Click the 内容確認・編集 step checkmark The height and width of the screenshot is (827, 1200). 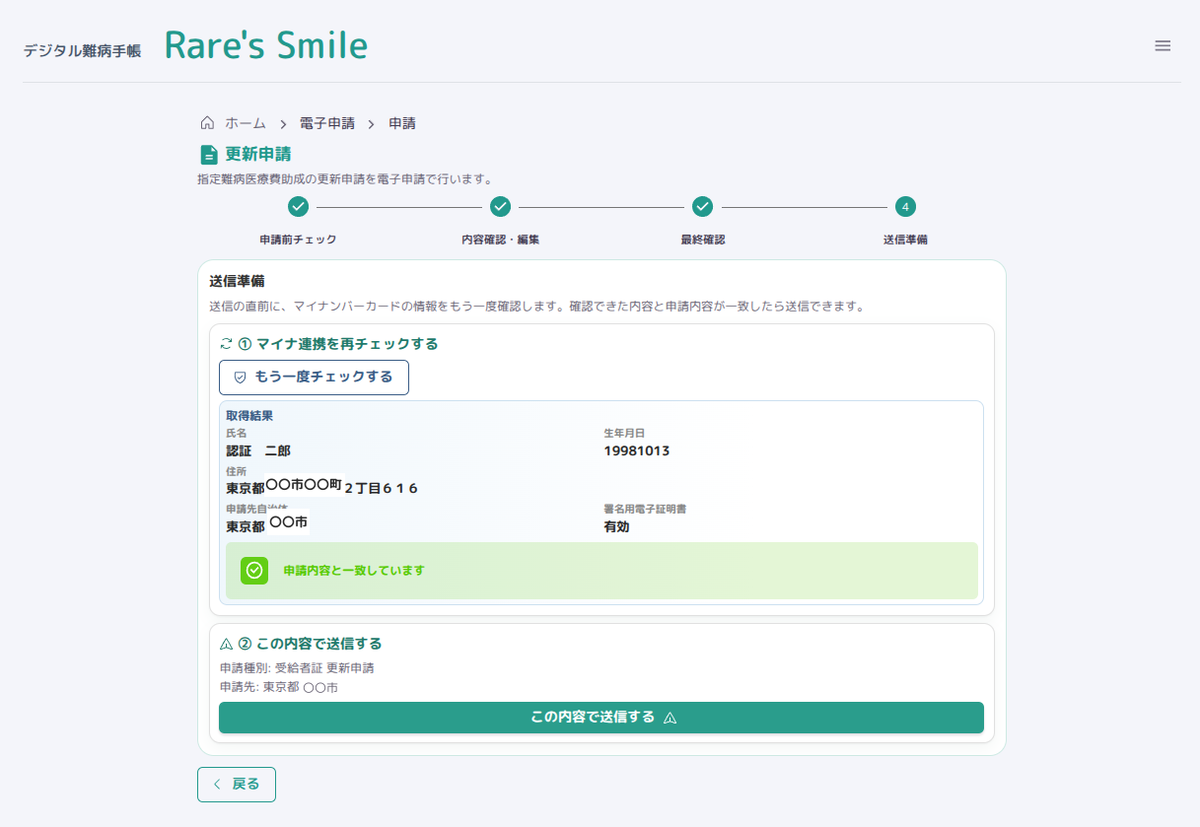pyautogui.click(x=501, y=207)
